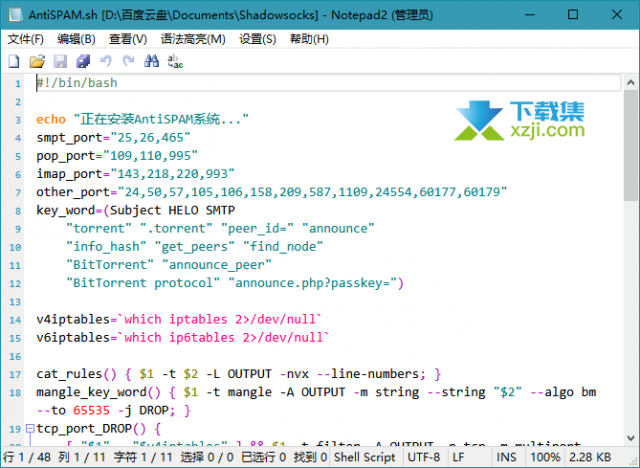Click the #!/bin/bash line
The height and width of the screenshot is (468, 640).
[77, 83]
